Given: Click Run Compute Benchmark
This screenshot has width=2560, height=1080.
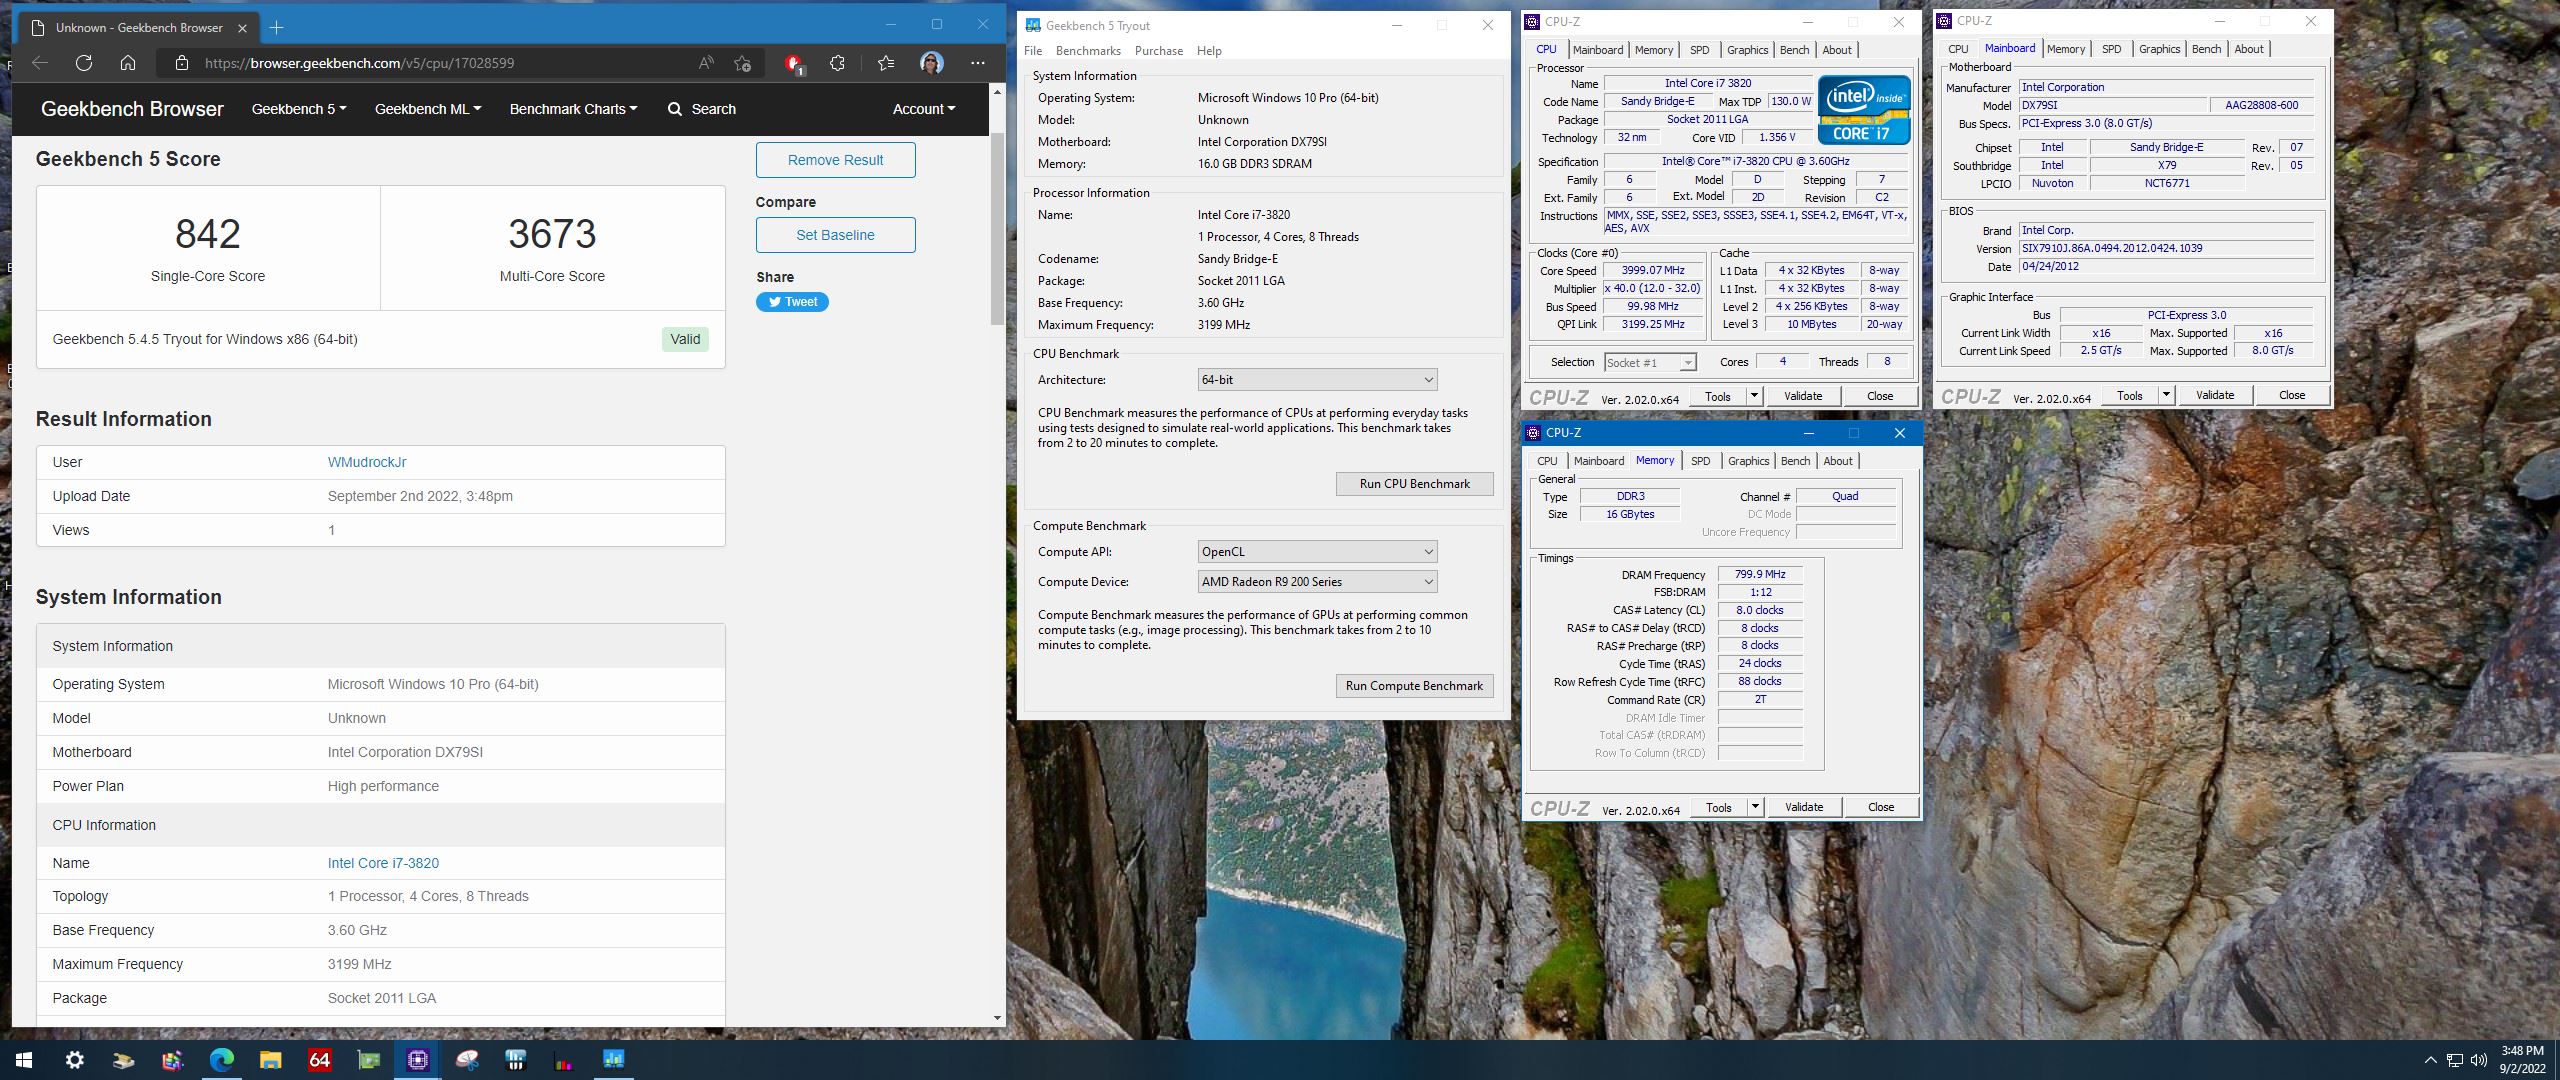Looking at the screenshot, I should [x=1414, y=686].
